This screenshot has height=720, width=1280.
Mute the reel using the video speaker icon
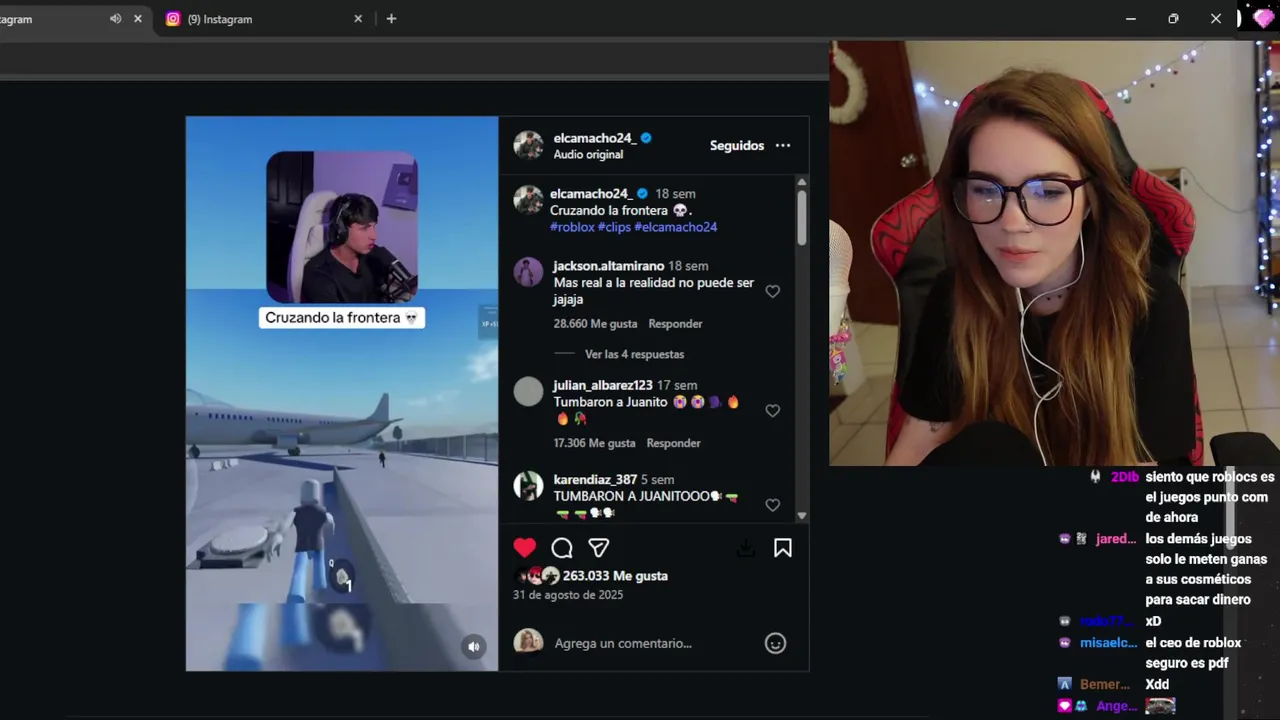[x=474, y=646]
